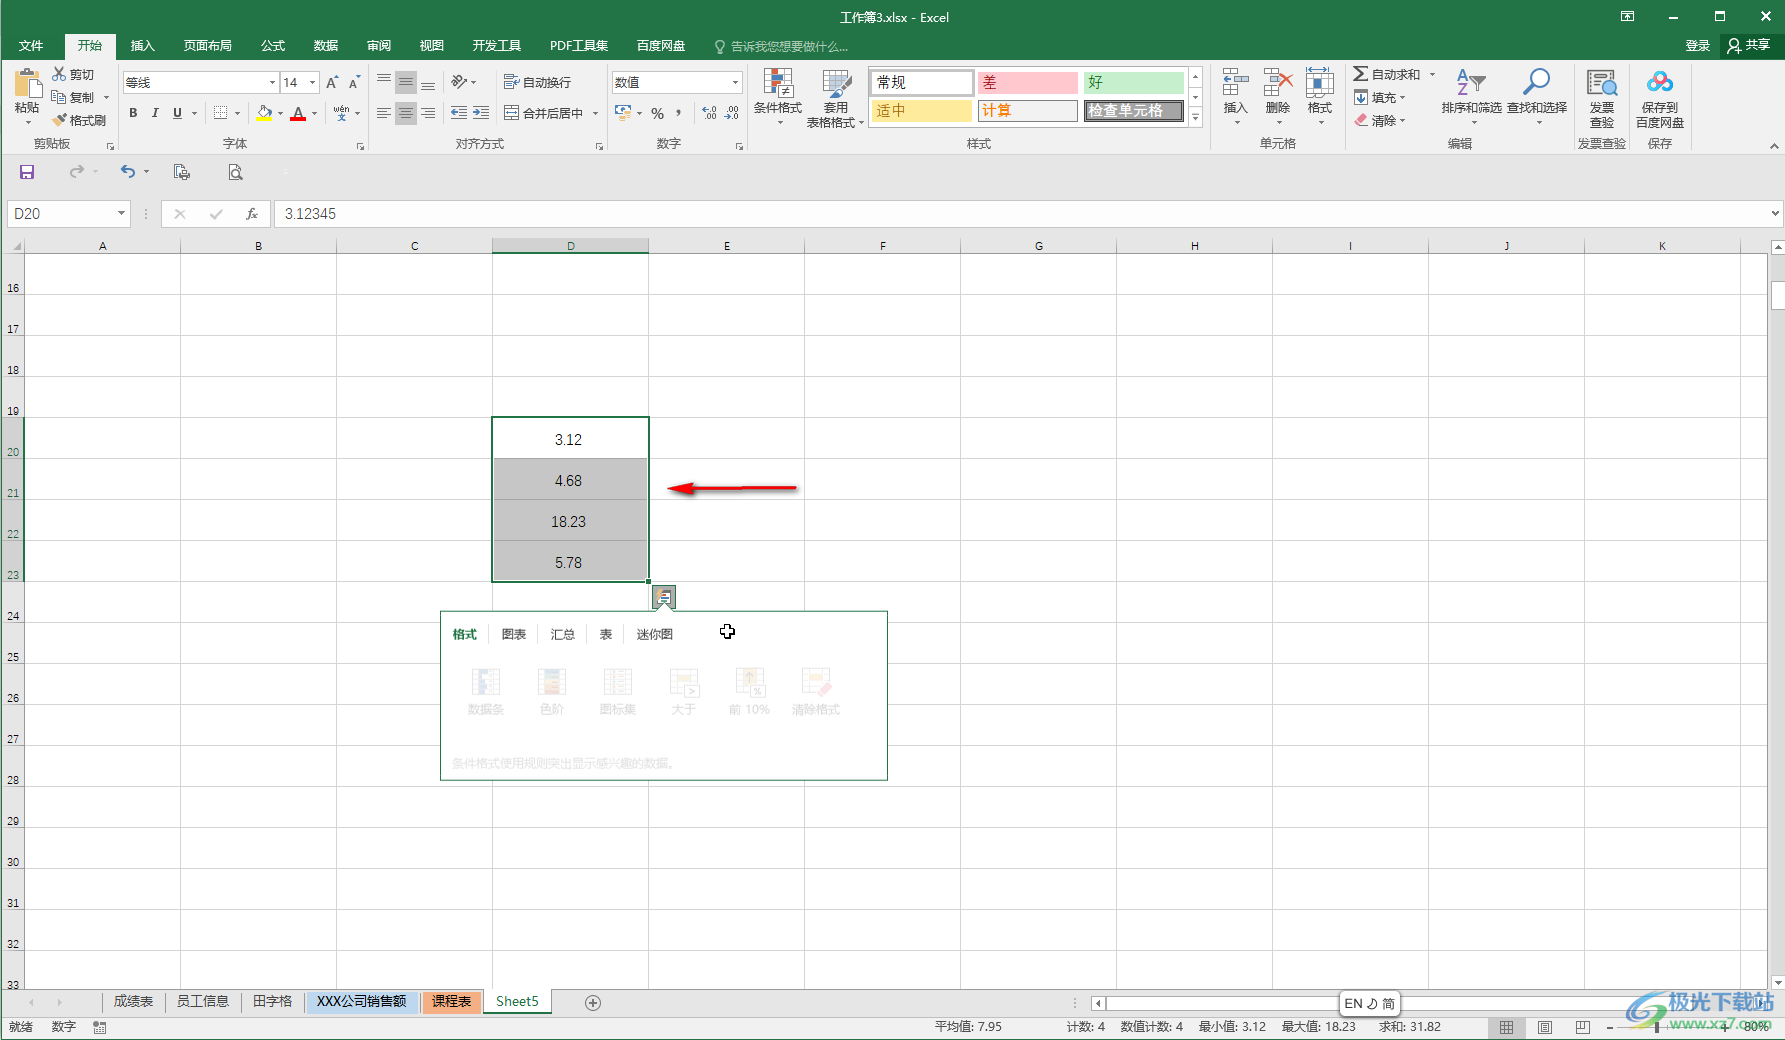Screen dimensions: 1785x1040
Task: Apply the Neutral (适中) cell style
Action: point(921,110)
